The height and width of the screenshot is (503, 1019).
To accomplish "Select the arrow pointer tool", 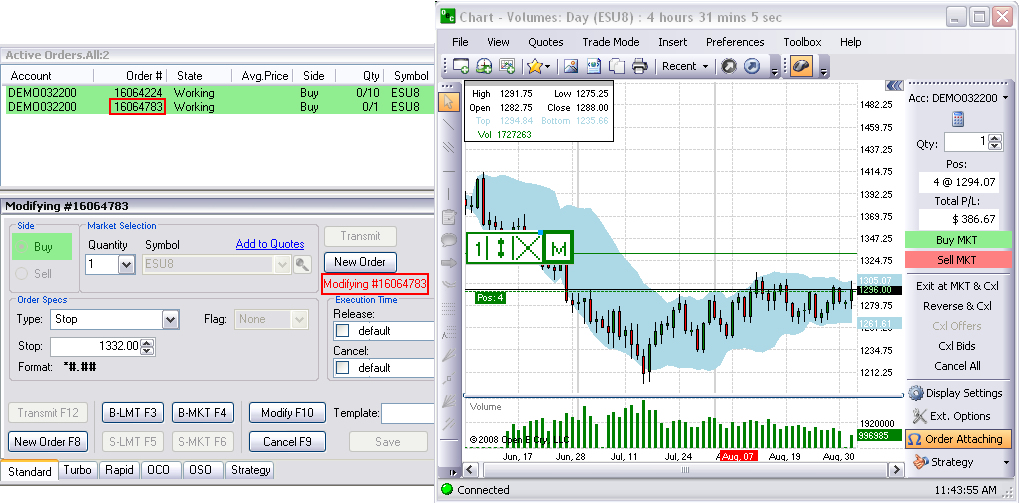I will (x=448, y=99).
